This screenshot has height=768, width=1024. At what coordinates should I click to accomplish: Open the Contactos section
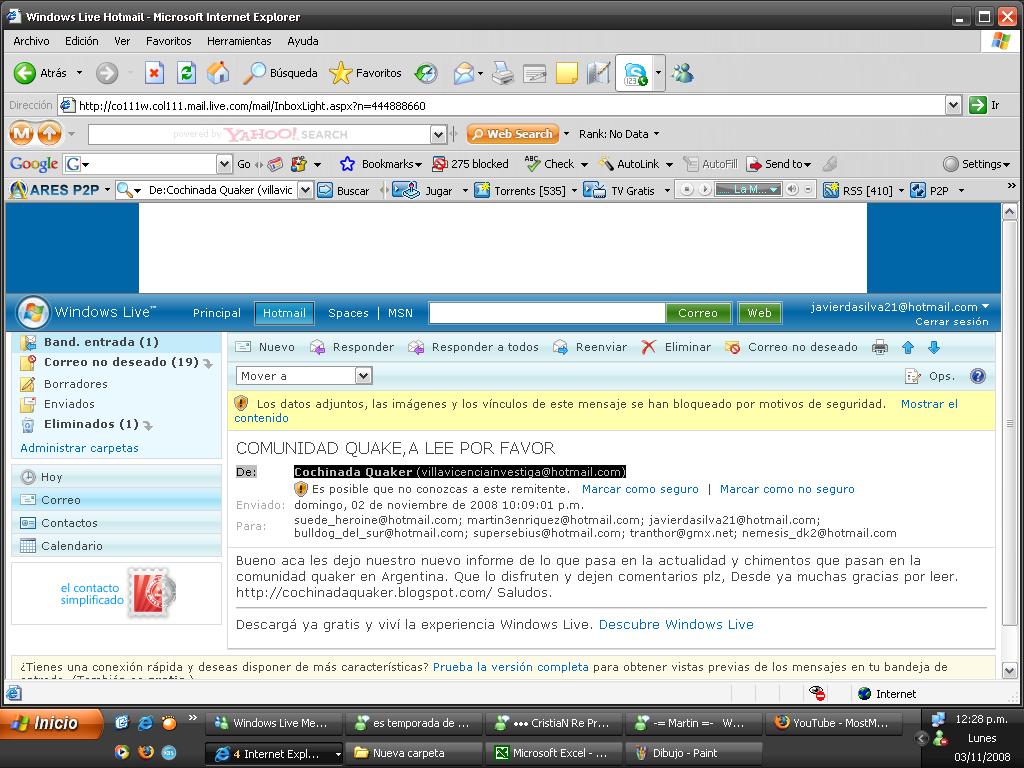click(69, 522)
